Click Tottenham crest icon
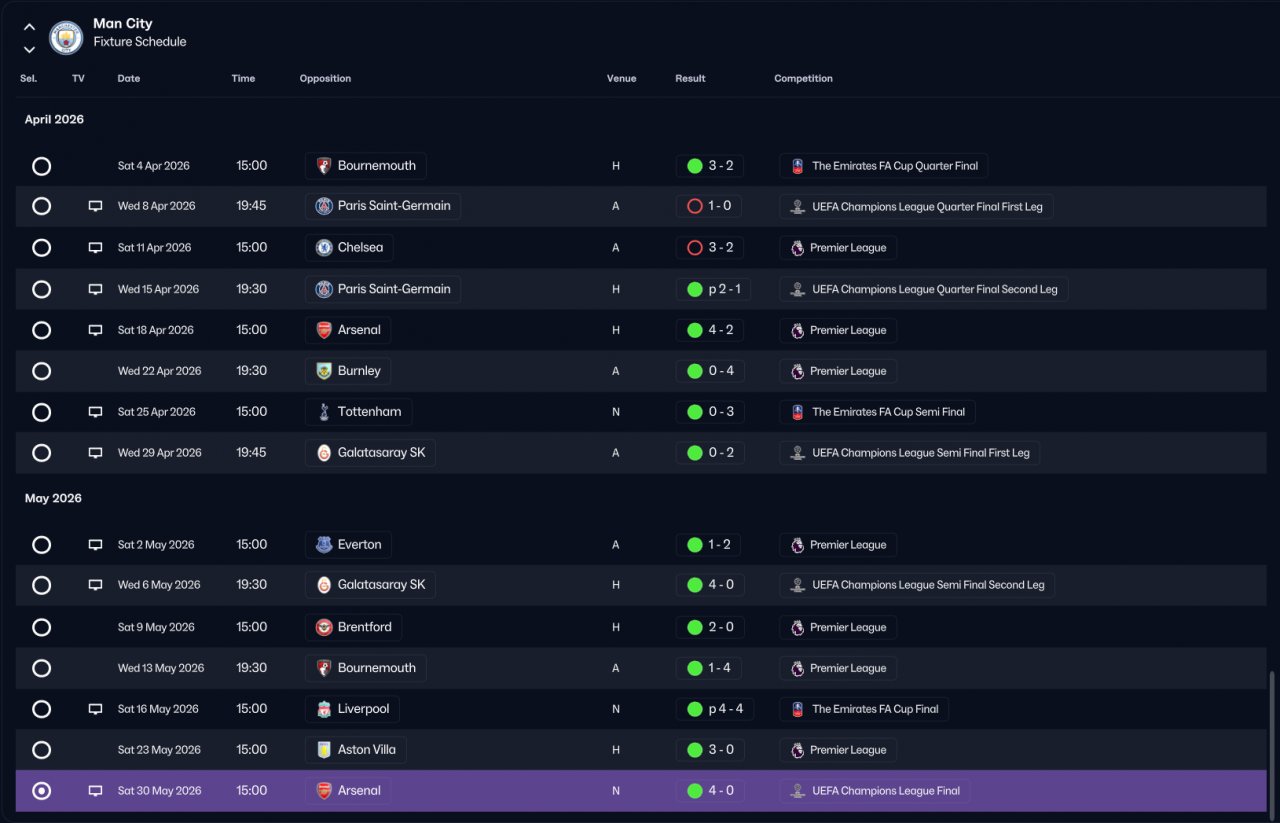1280x823 pixels. coord(324,412)
